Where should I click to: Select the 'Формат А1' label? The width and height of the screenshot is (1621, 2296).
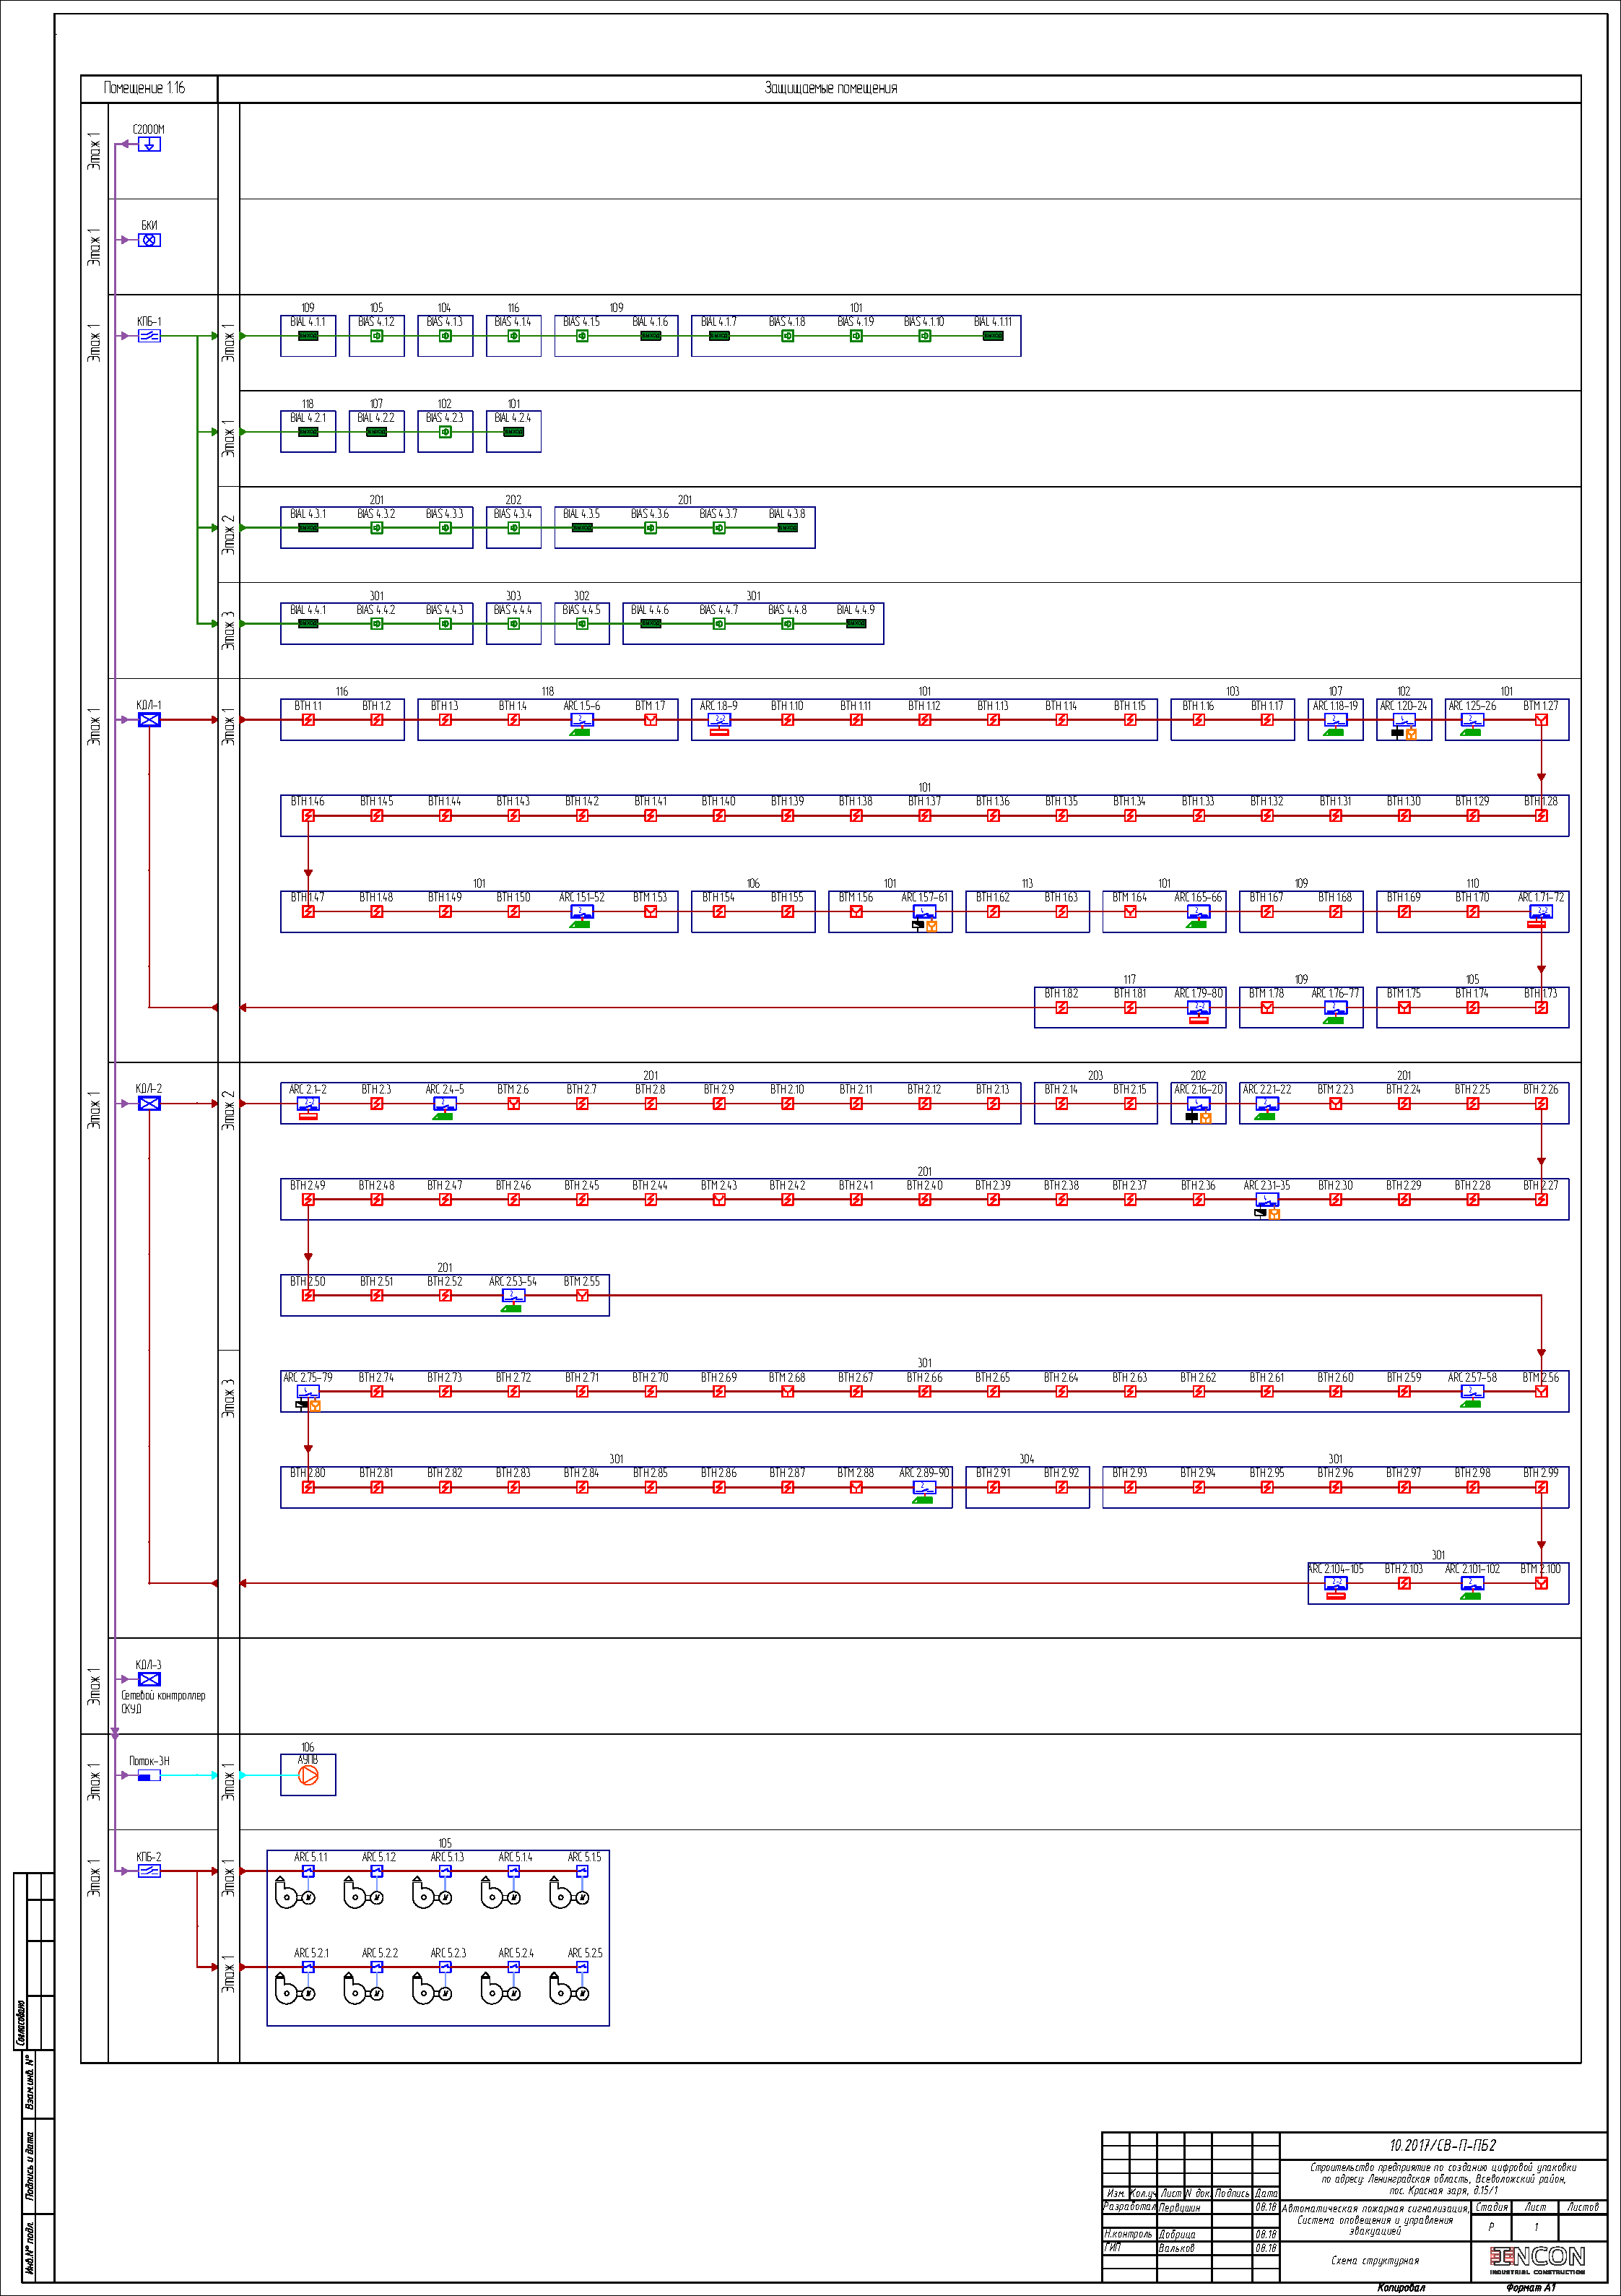pyautogui.click(x=1531, y=2287)
